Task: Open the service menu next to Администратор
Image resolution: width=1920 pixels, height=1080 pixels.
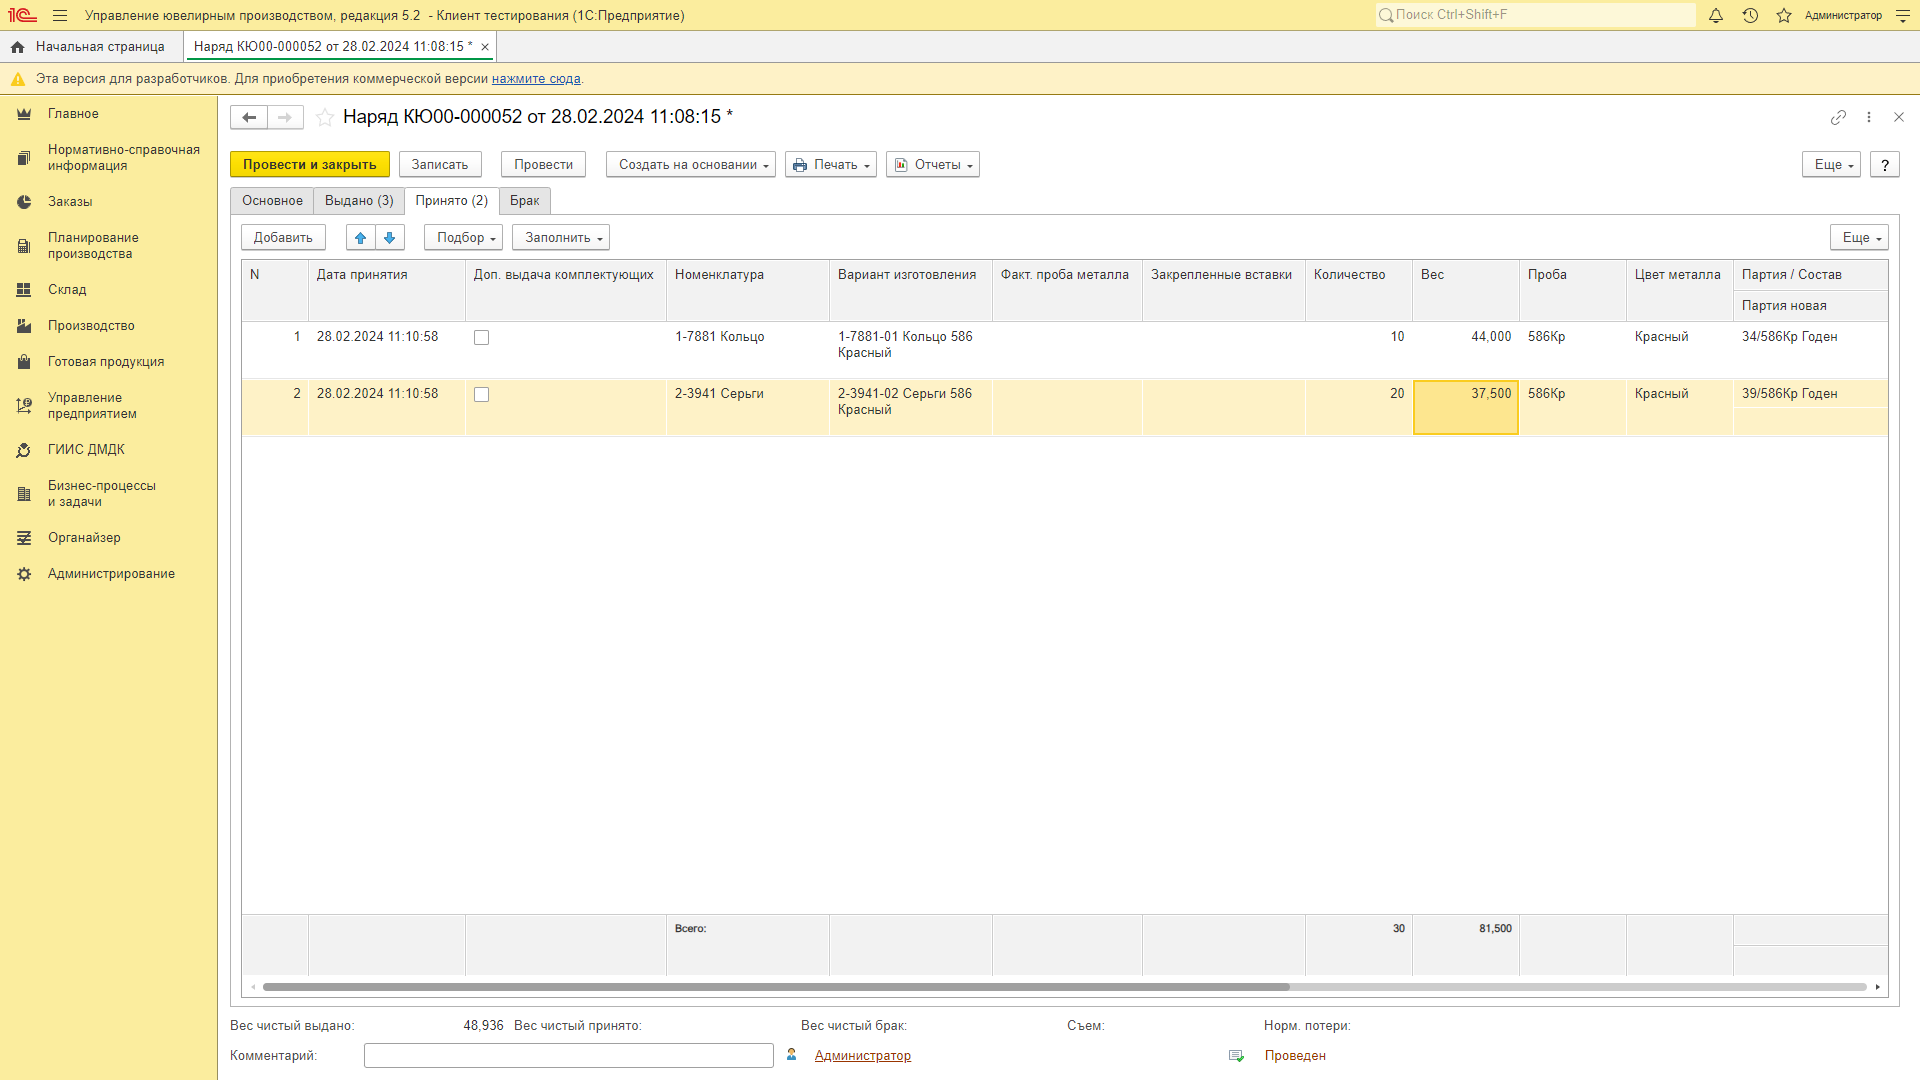Action: [1902, 15]
